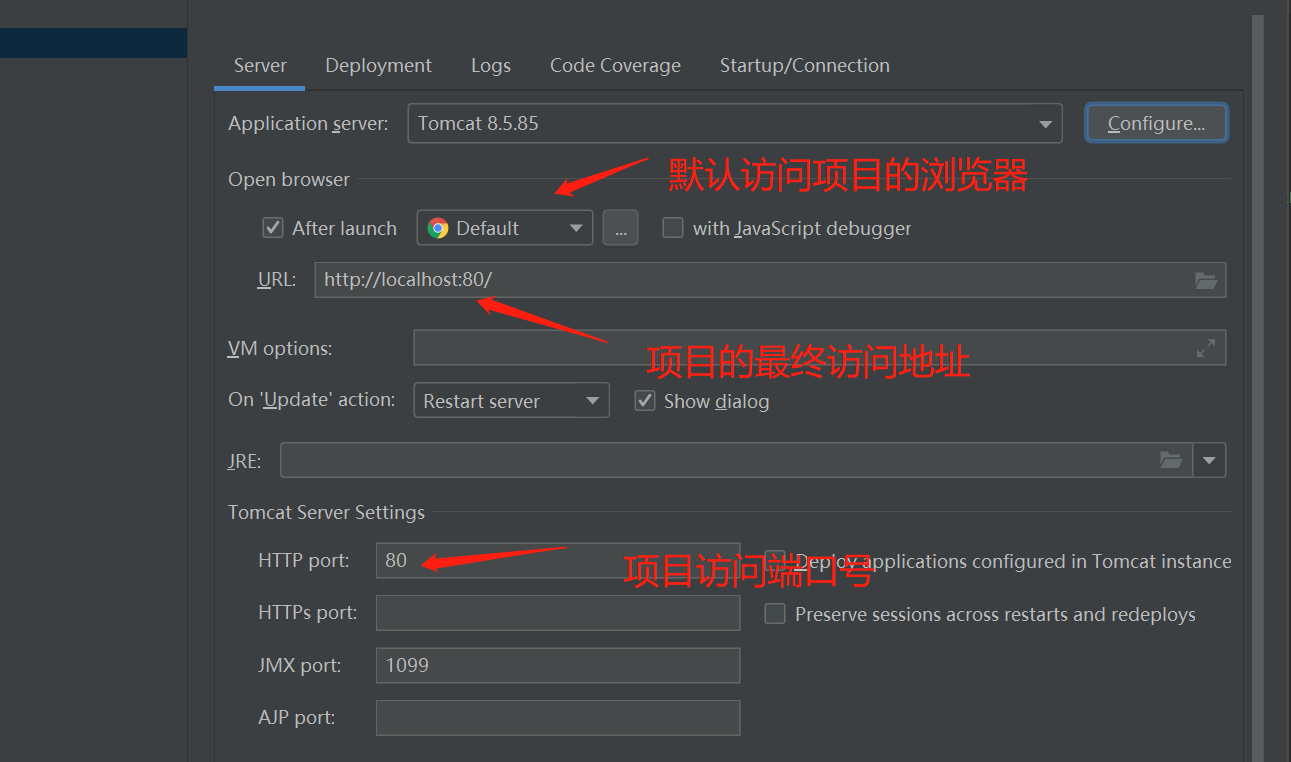1291x762 pixels.
Task: Browse for a JRE folder
Action: 1171,460
